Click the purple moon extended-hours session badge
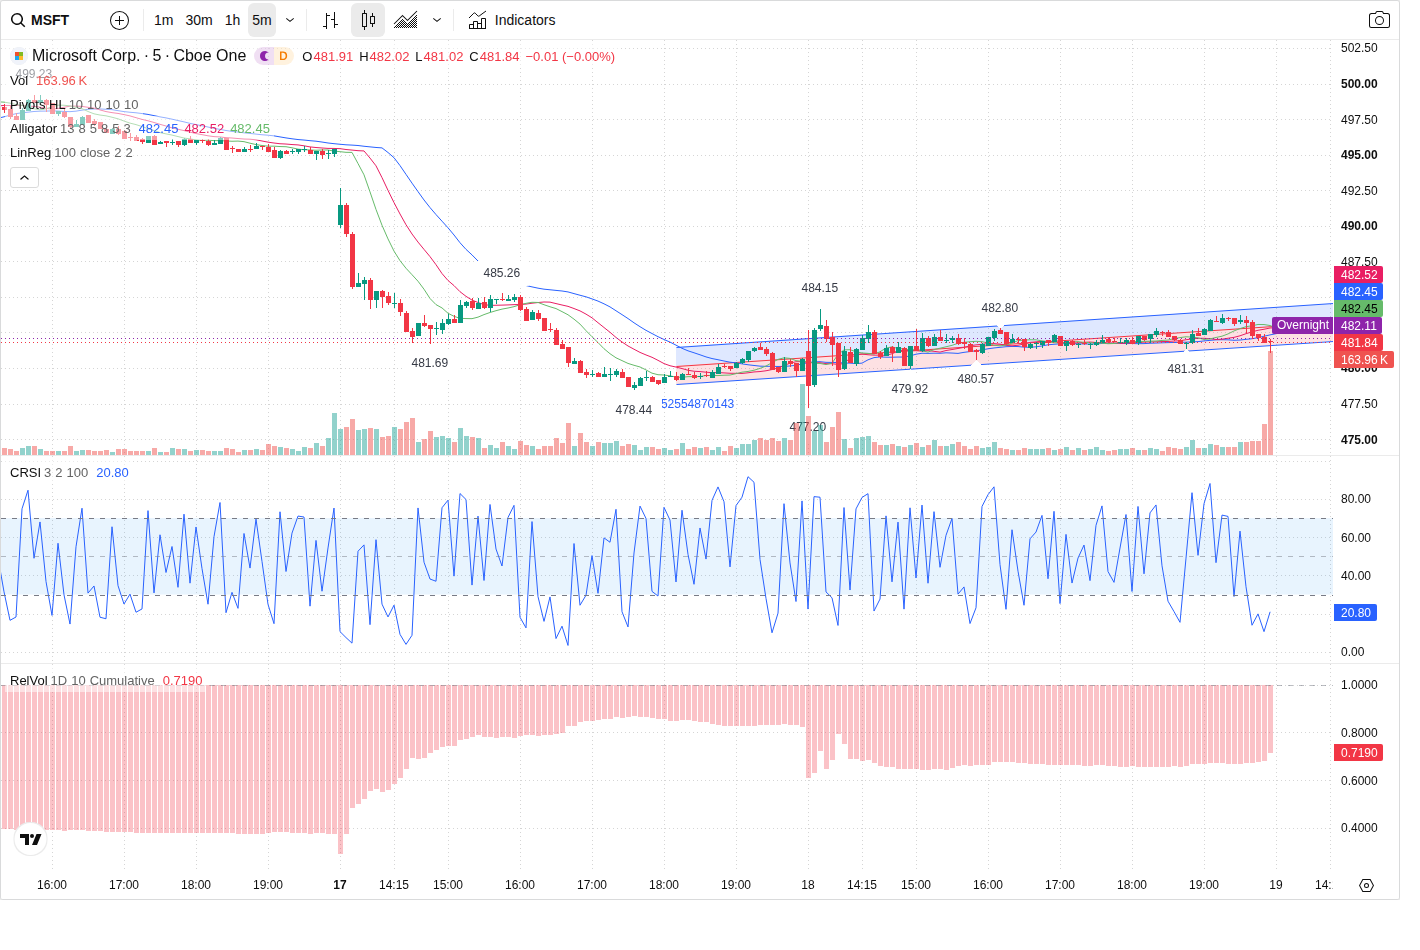 (x=264, y=56)
